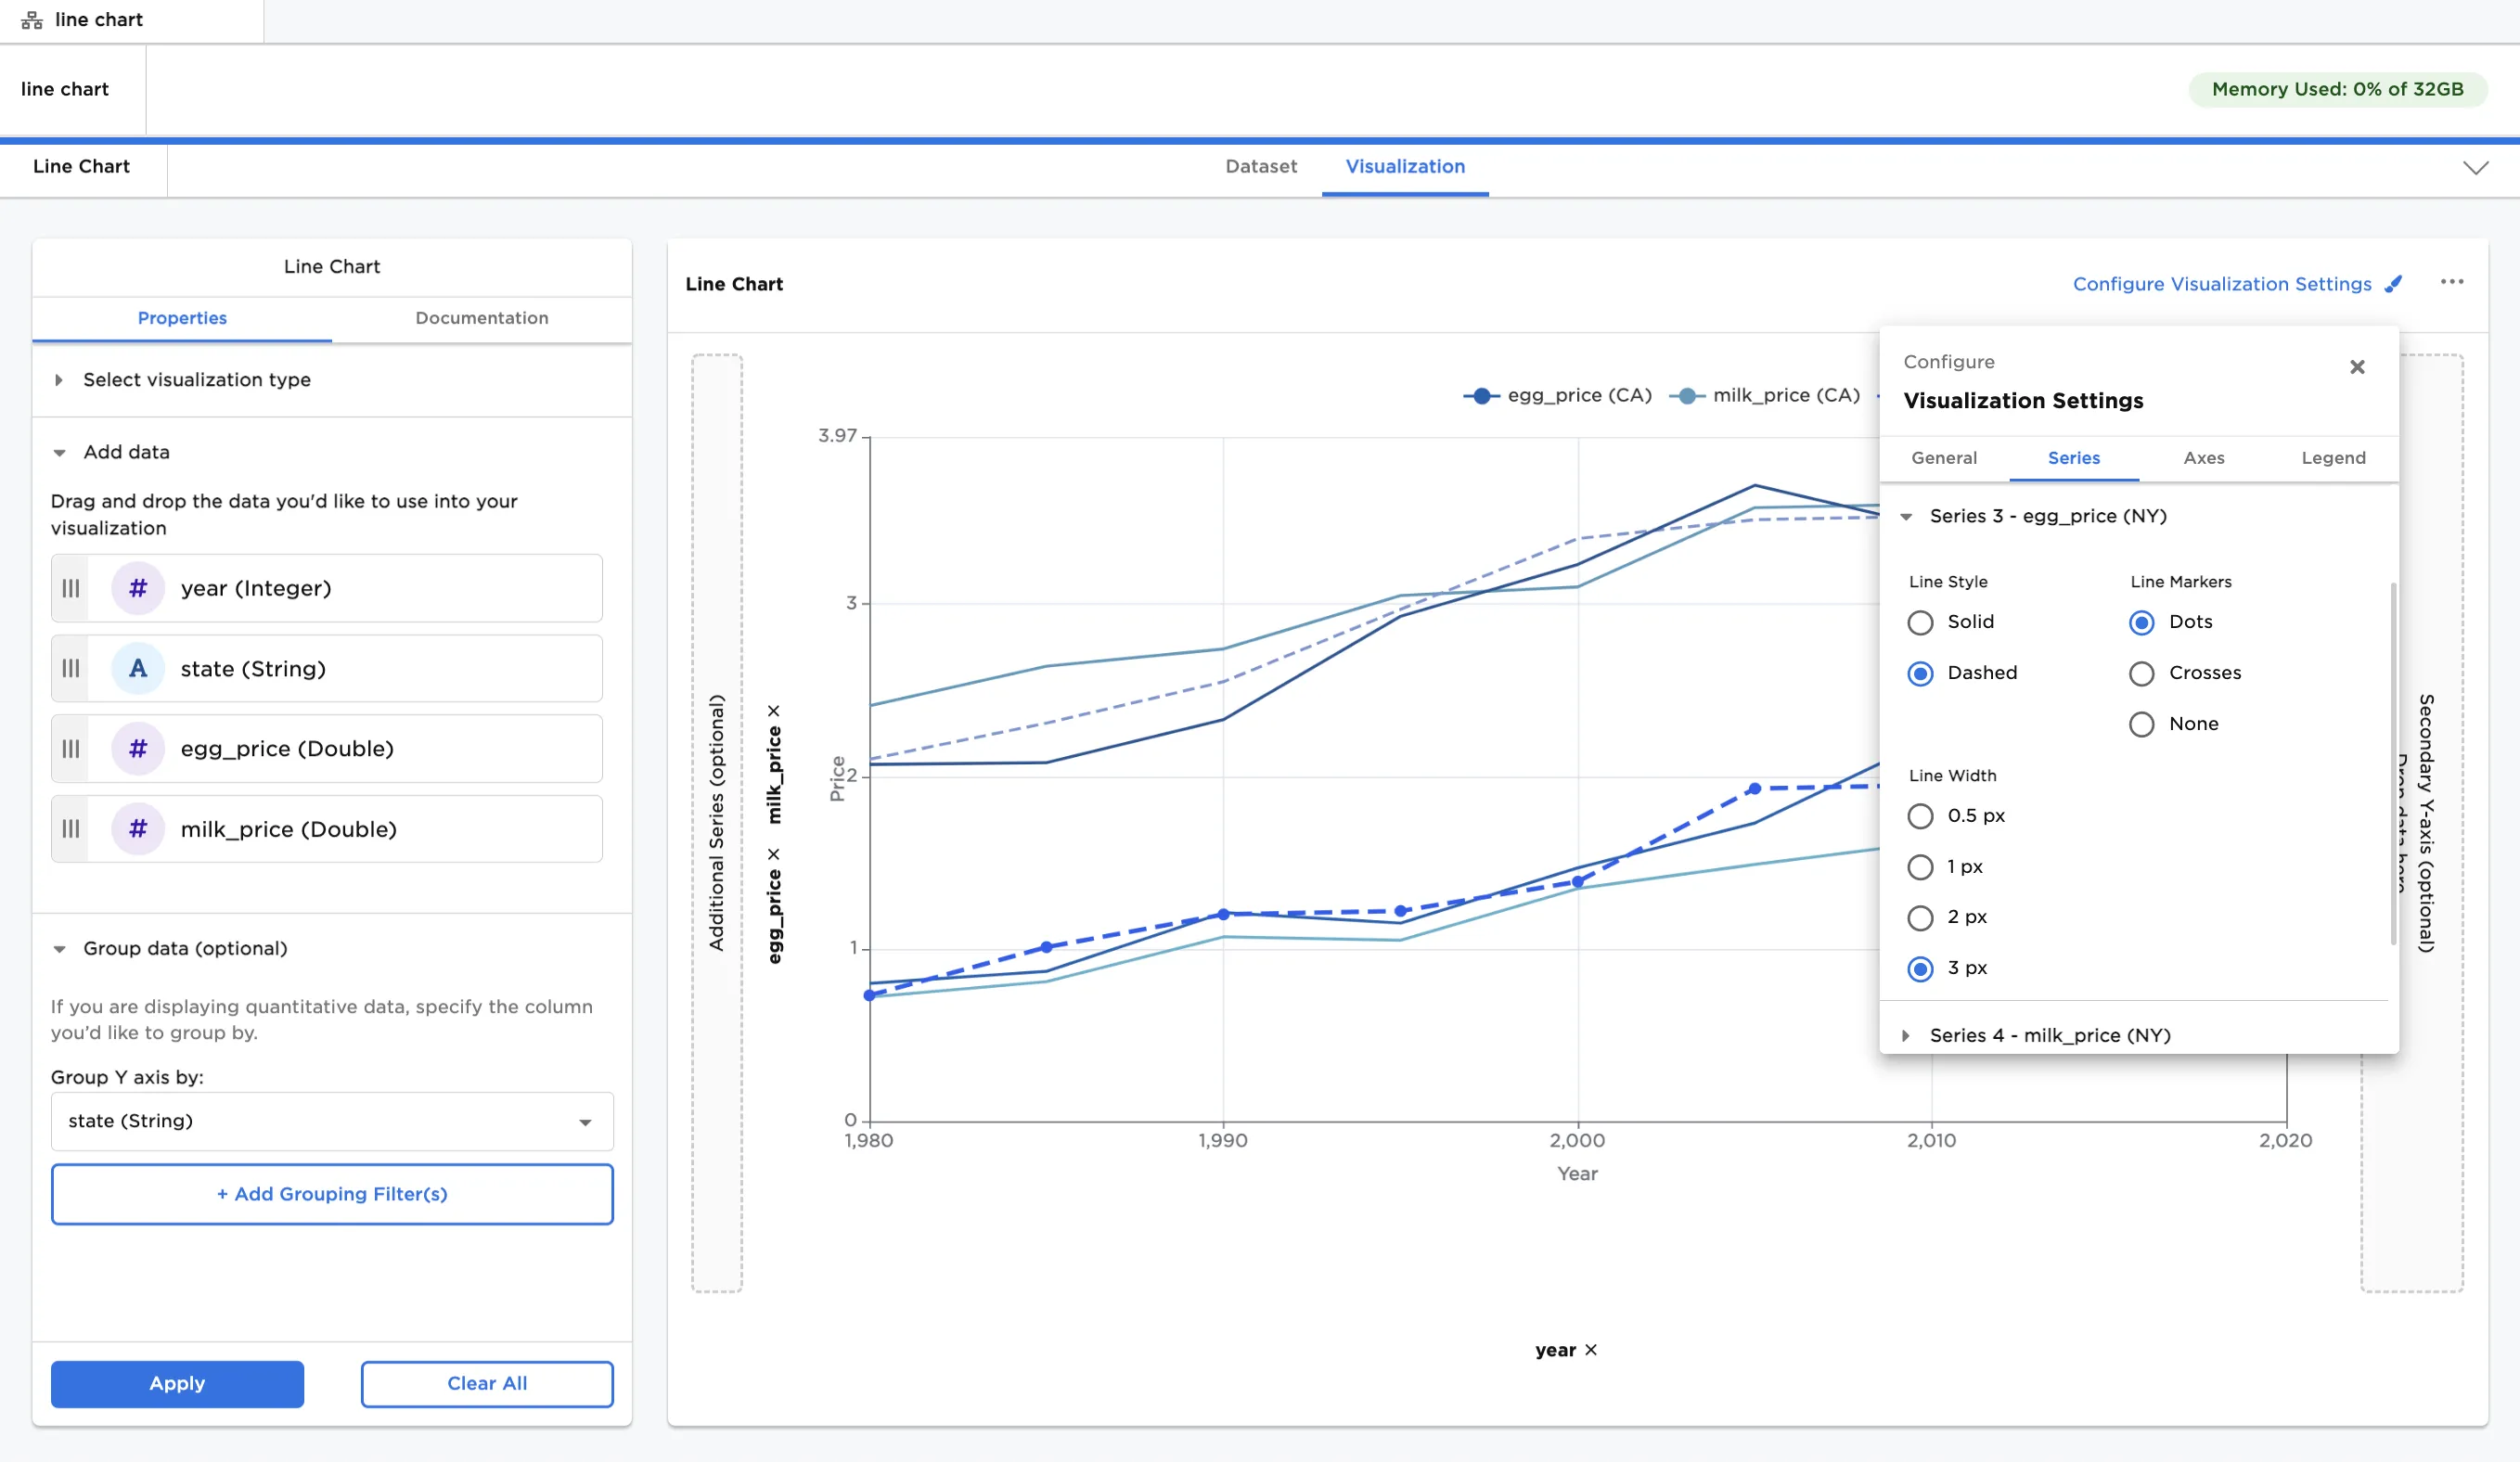2520x1462 pixels.
Task: Click the state (String) field row
Action: click(x=327, y=668)
